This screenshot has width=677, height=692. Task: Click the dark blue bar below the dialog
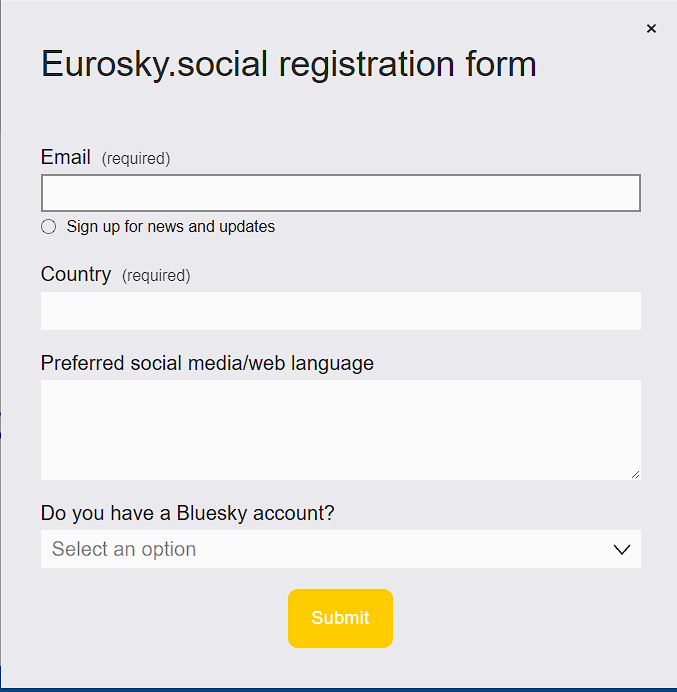click(338, 689)
